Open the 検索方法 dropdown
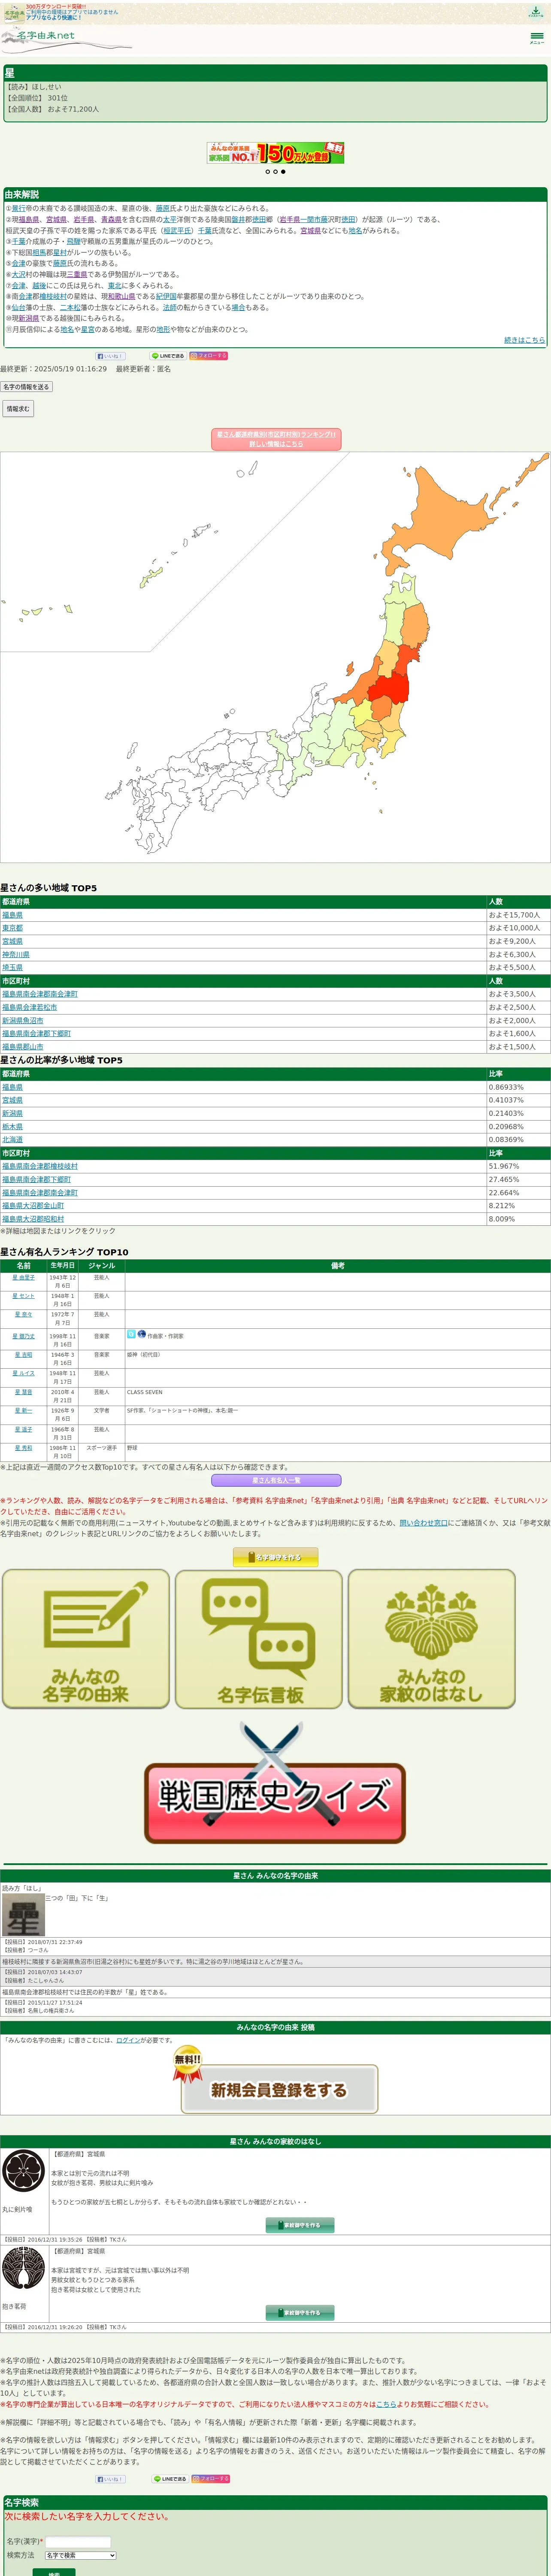This screenshot has height=2576, width=551. point(80,2555)
